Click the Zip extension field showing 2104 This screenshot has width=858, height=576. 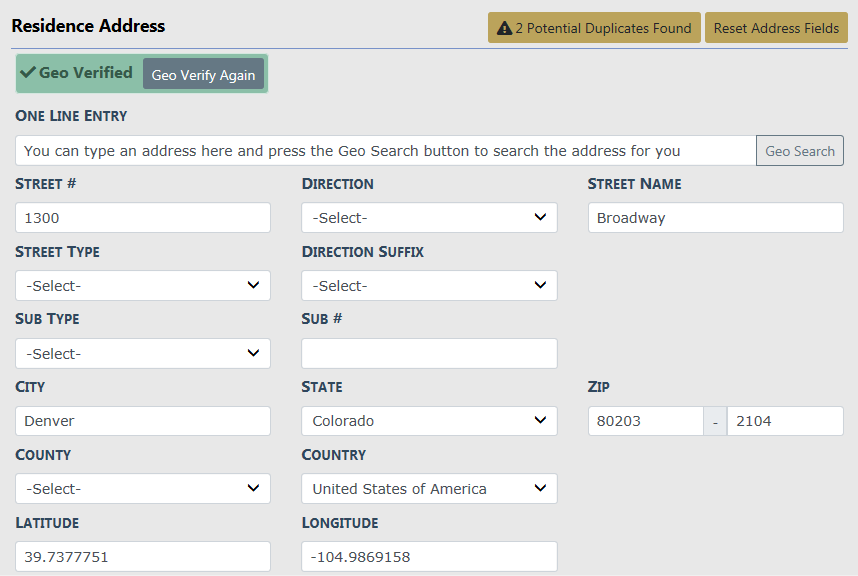click(784, 421)
